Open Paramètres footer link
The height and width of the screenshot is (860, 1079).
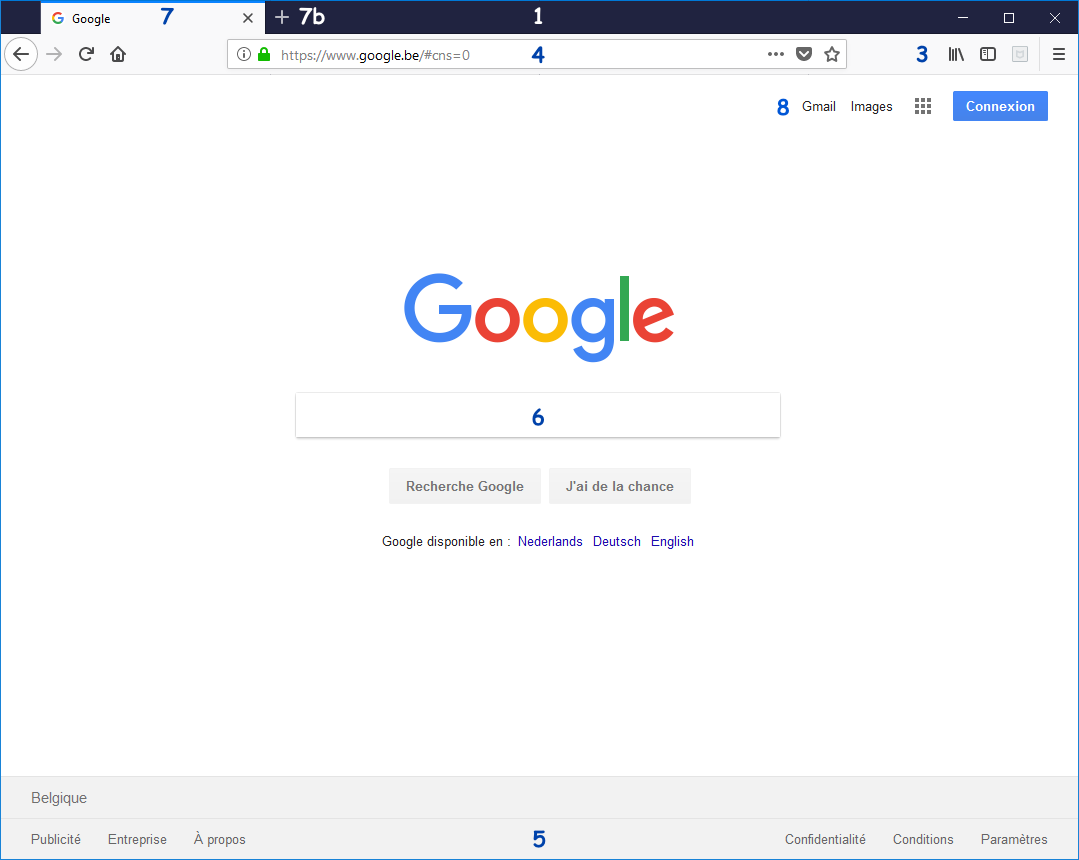(x=1014, y=839)
